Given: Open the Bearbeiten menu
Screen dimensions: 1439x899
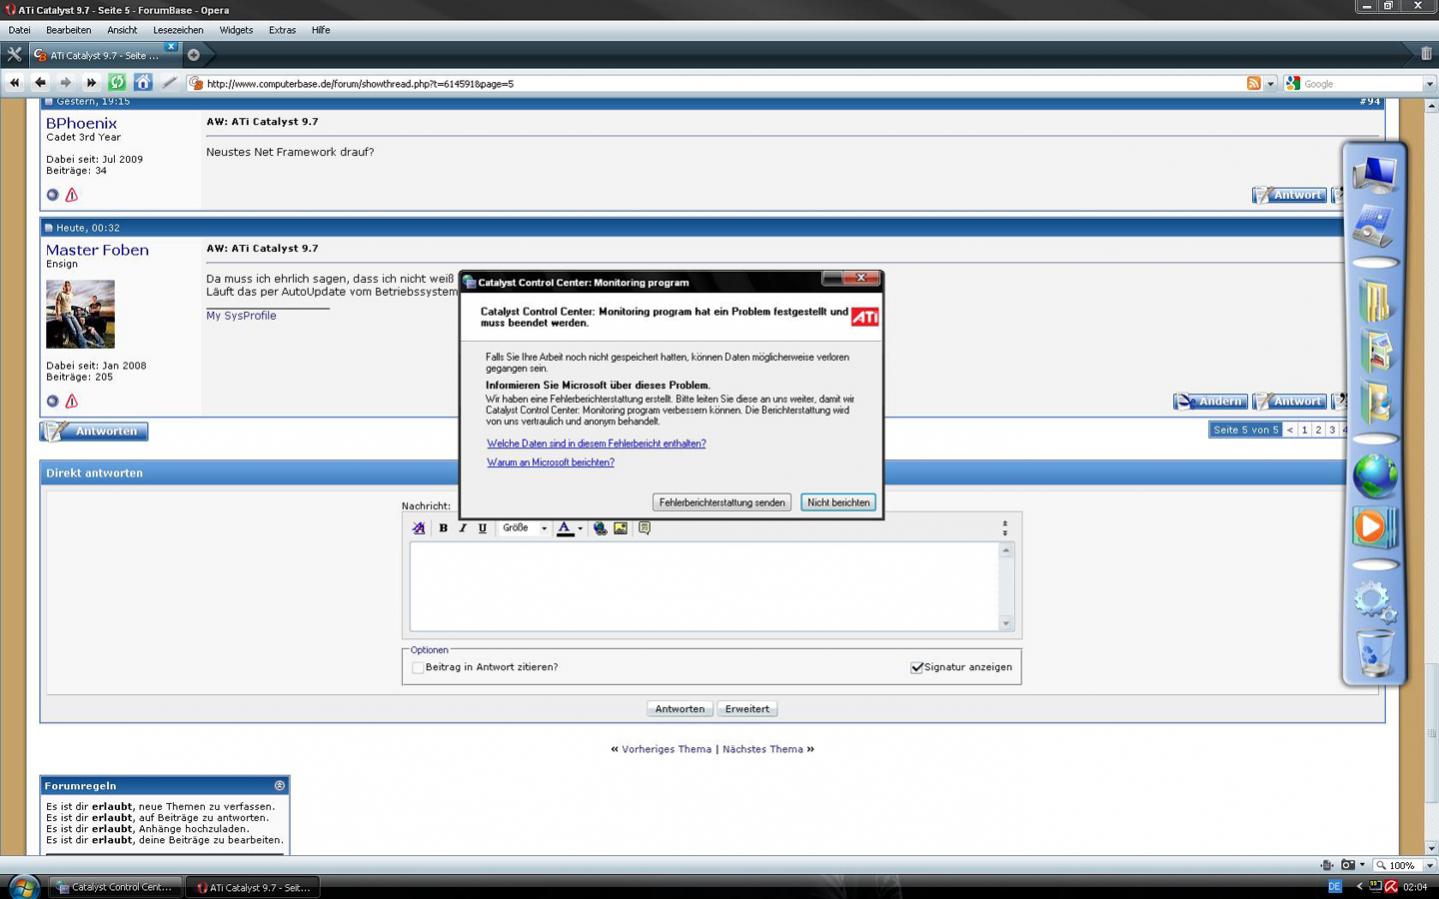Looking at the screenshot, I should [x=68, y=30].
